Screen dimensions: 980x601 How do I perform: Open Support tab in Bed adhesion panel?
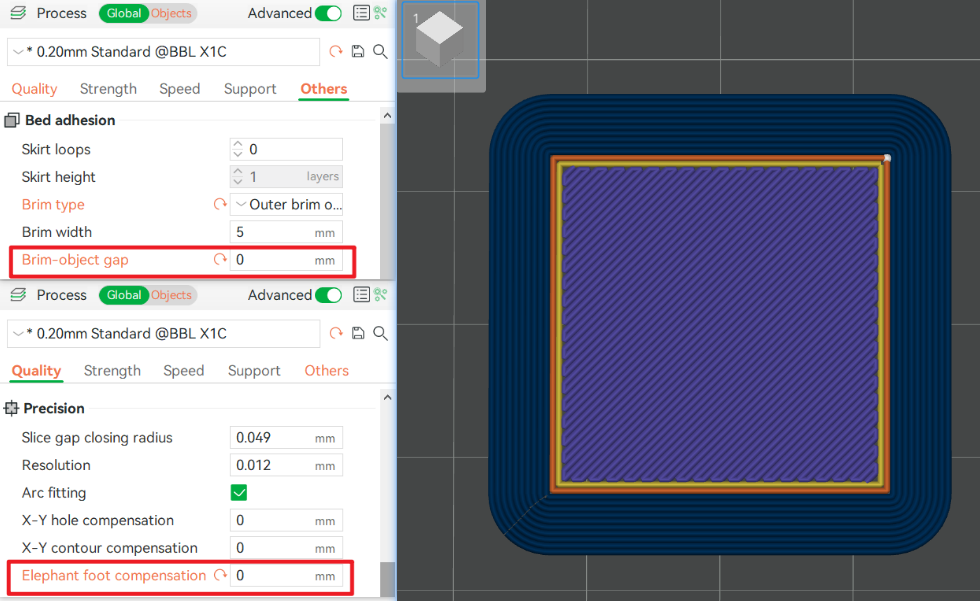point(250,89)
